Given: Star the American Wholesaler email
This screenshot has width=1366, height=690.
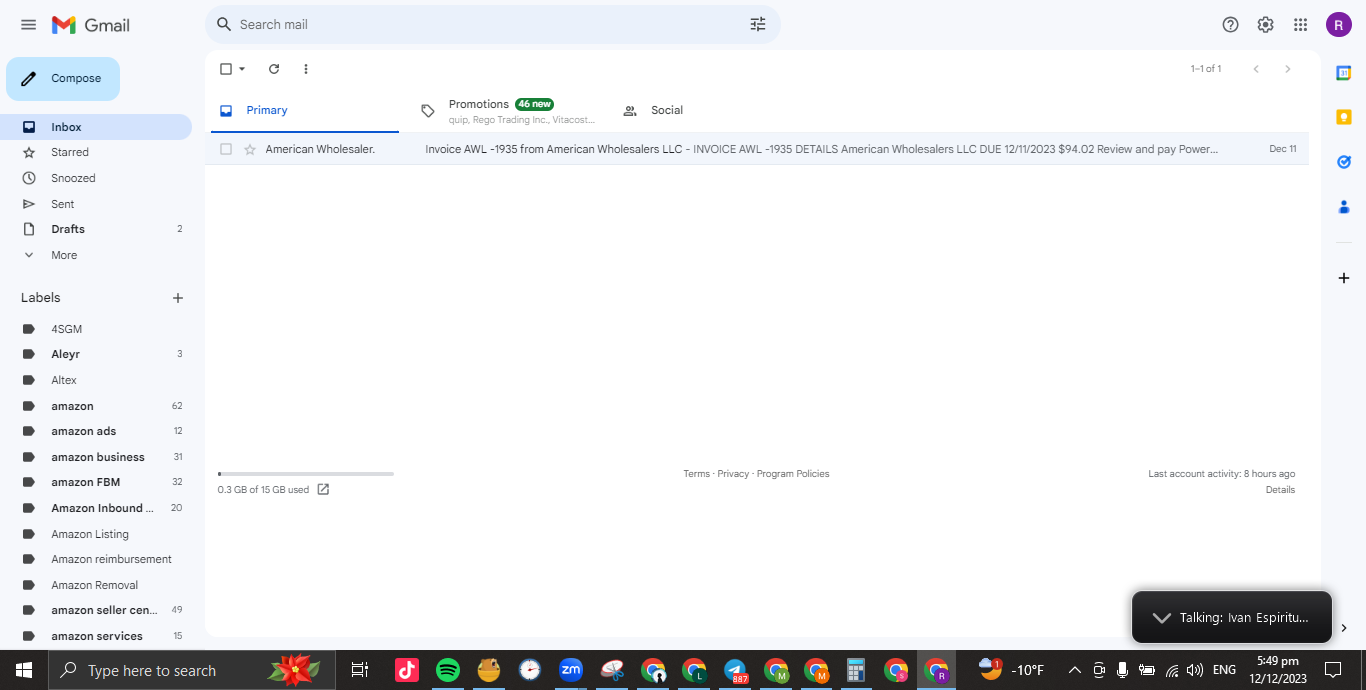Looking at the screenshot, I should click(250, 149).
